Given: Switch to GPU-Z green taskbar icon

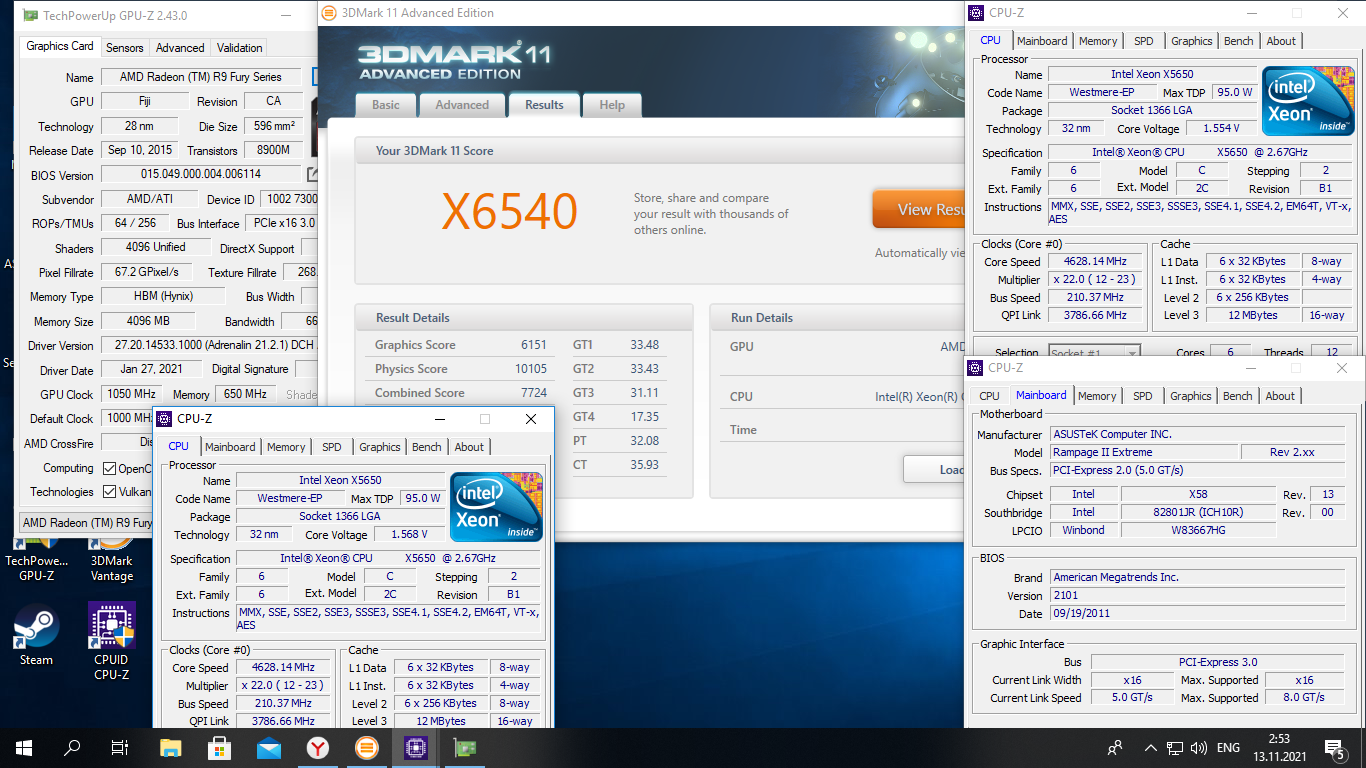Looking at the screenshot, I should [465, 748].
